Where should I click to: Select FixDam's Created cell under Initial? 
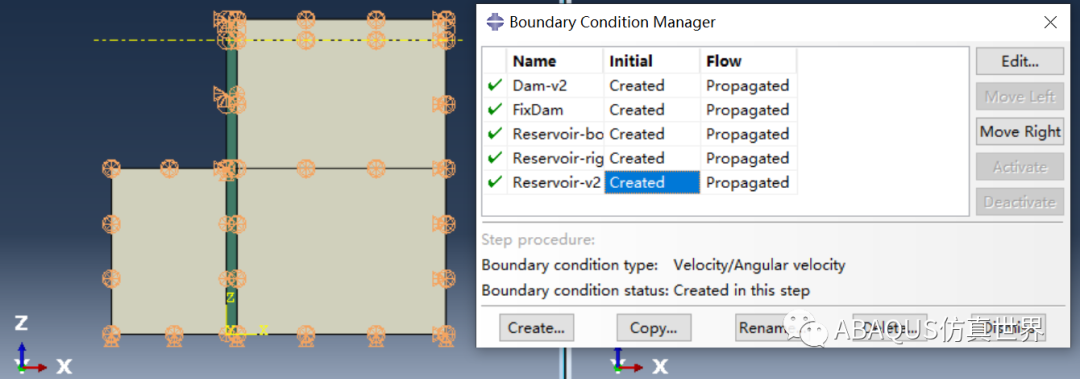tap(652, 110)
